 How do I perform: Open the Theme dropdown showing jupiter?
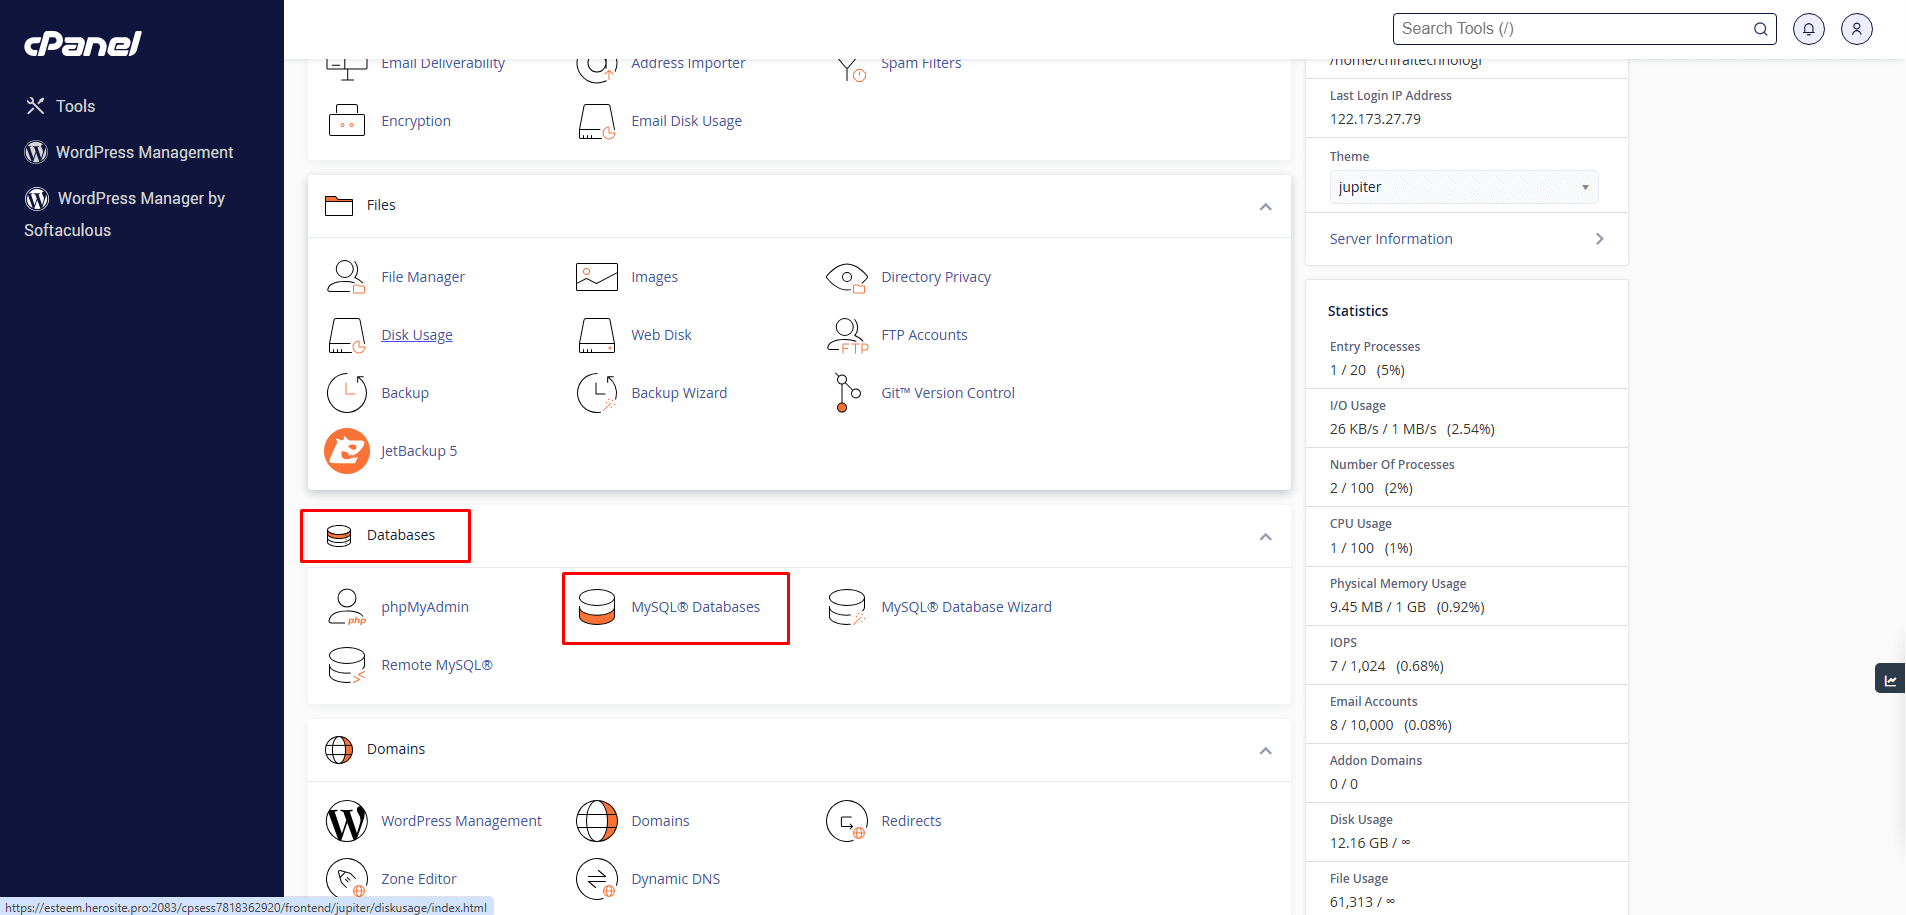click(x=1463, y=187)
